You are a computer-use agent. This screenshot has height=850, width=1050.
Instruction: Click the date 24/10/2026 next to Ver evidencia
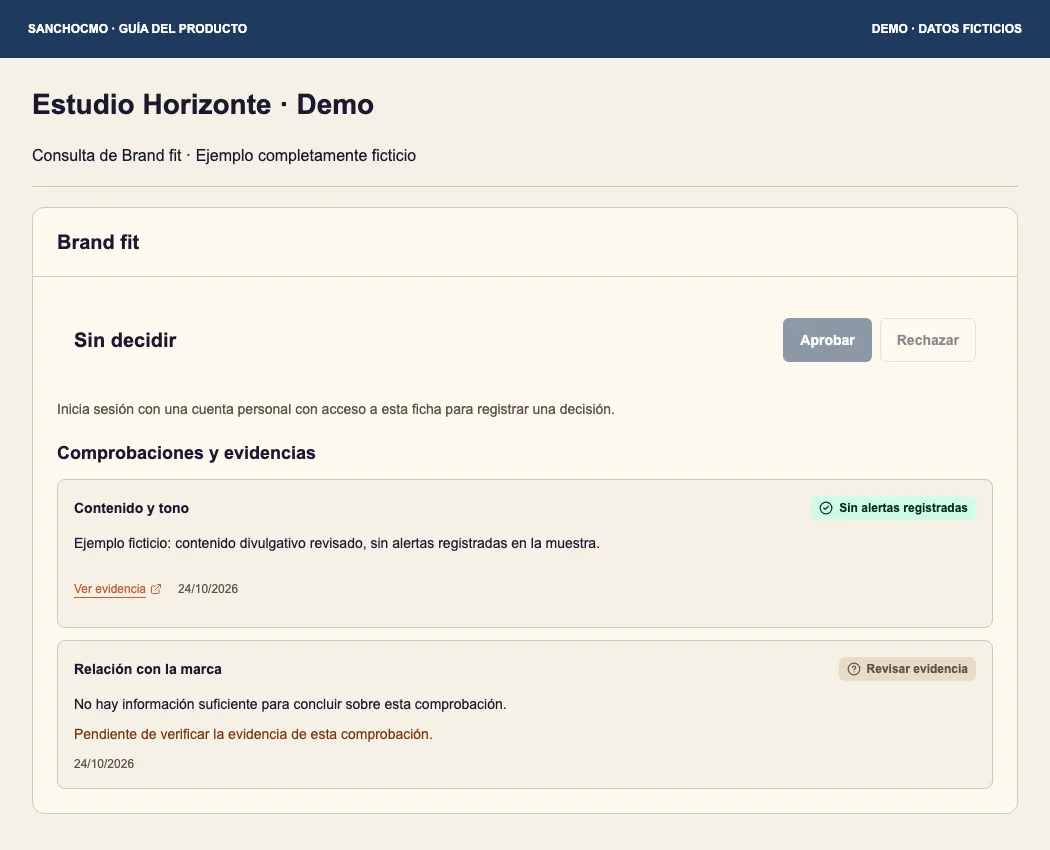click(x=208, y=589)
